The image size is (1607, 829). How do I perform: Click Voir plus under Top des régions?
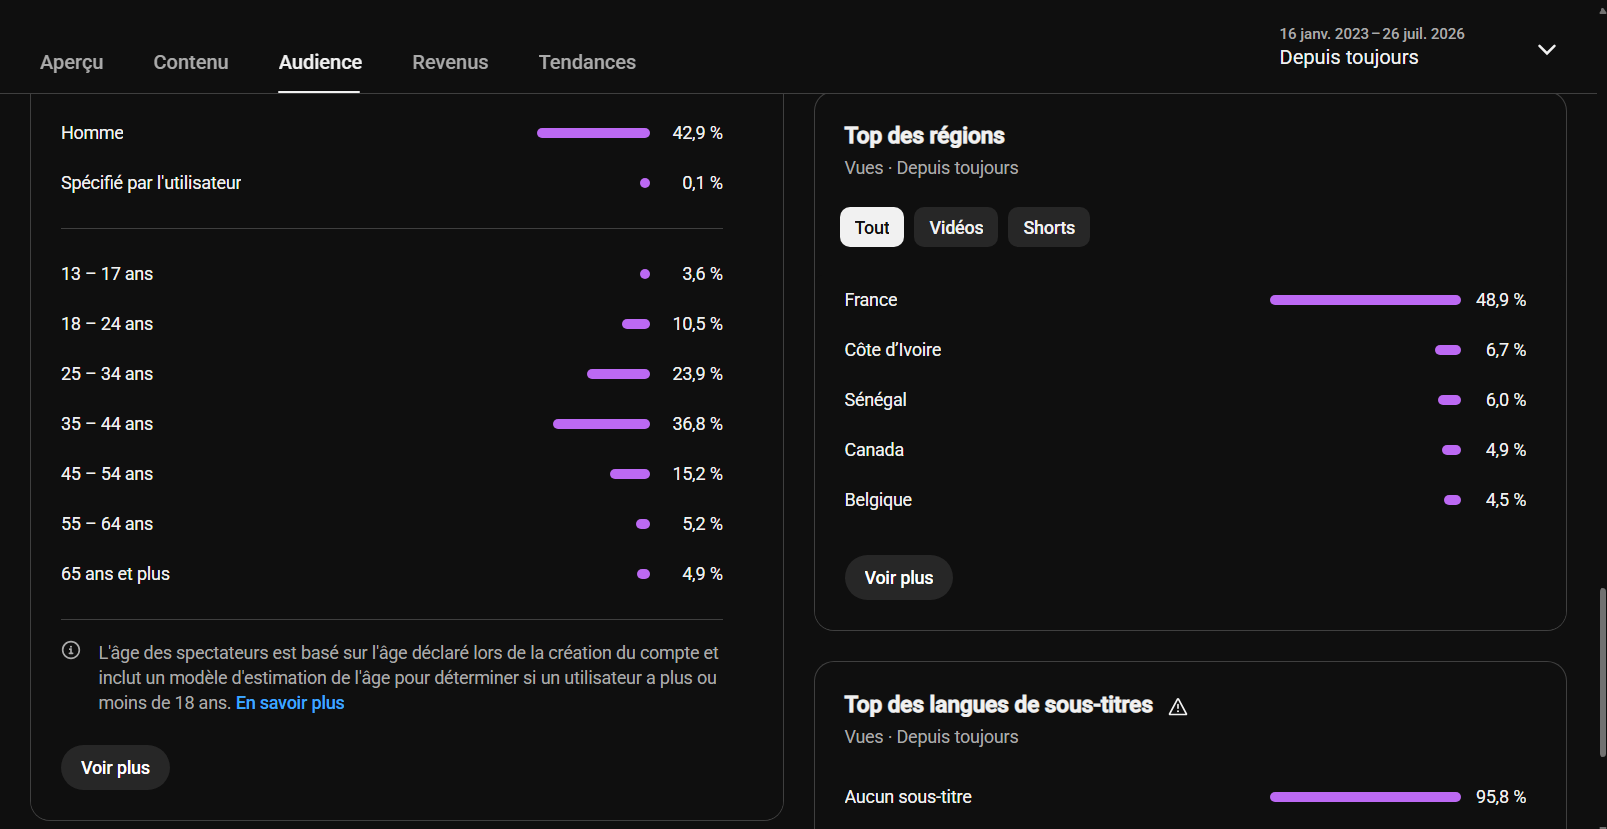[x=899, y=577]
